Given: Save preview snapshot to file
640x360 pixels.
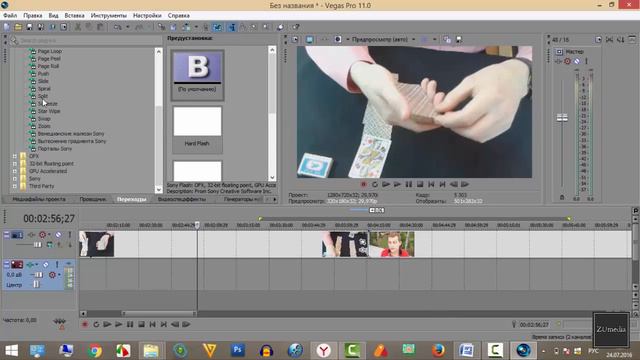Looking at the screenshot, I should point(459,40).
